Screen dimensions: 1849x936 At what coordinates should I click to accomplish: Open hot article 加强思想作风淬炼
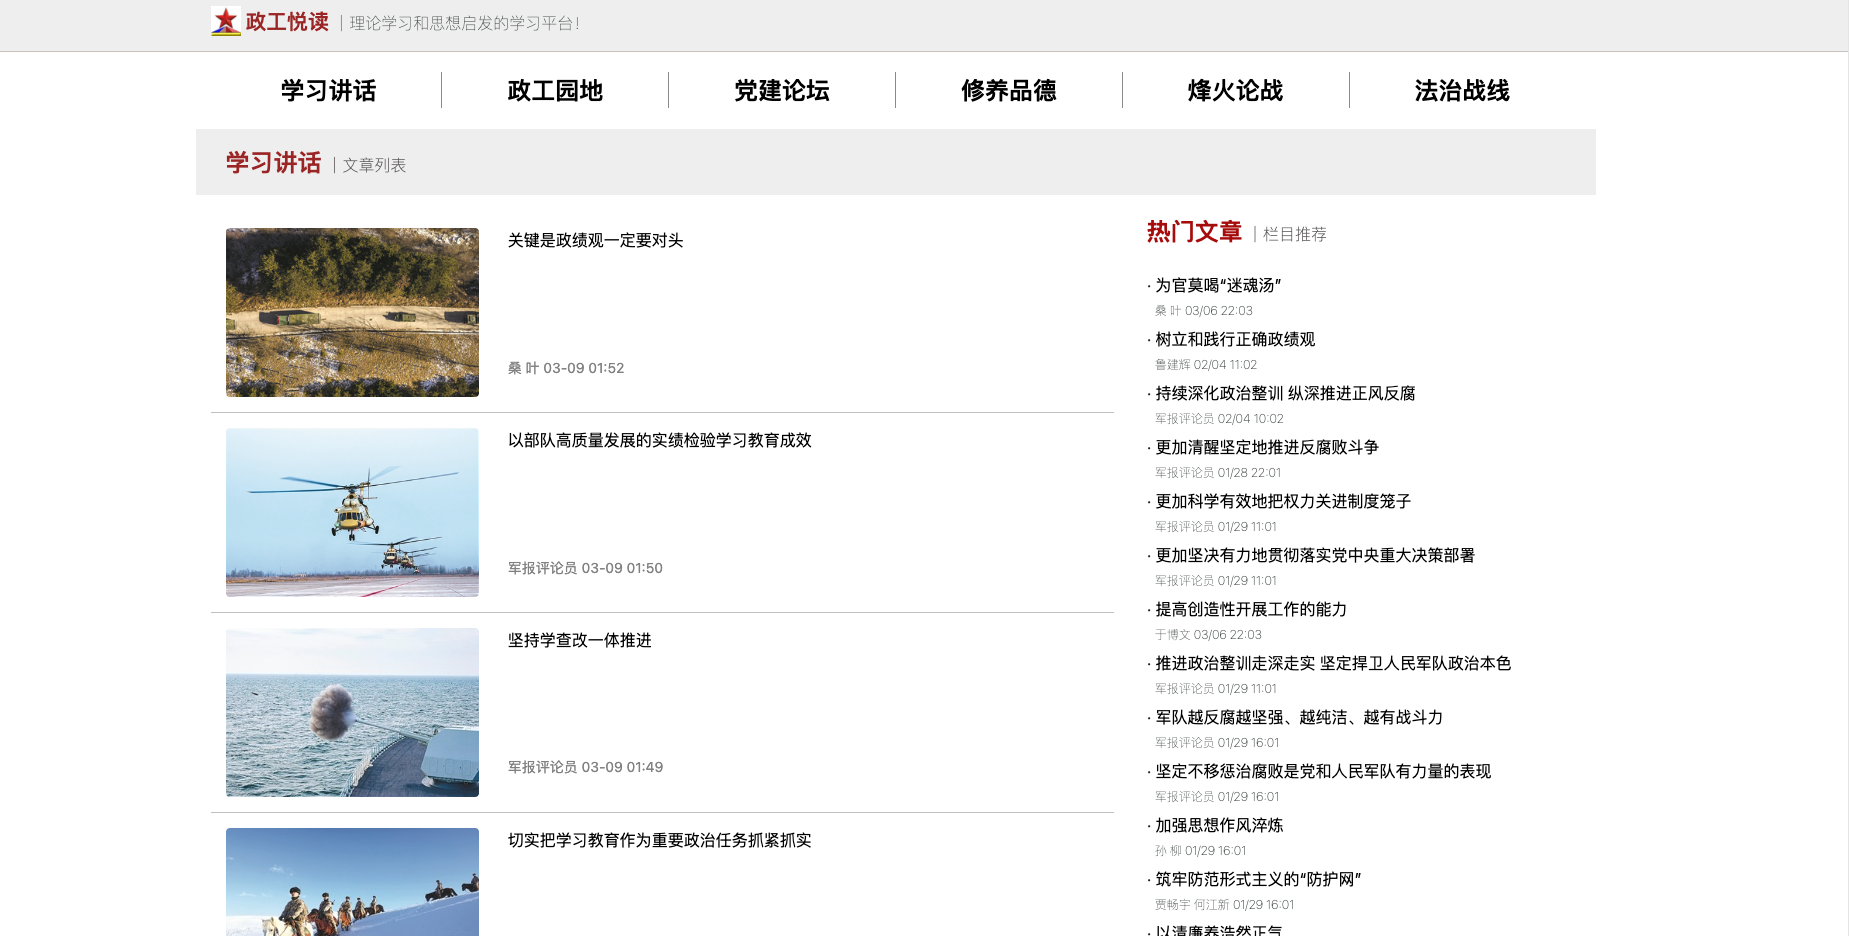point(1219,826)
